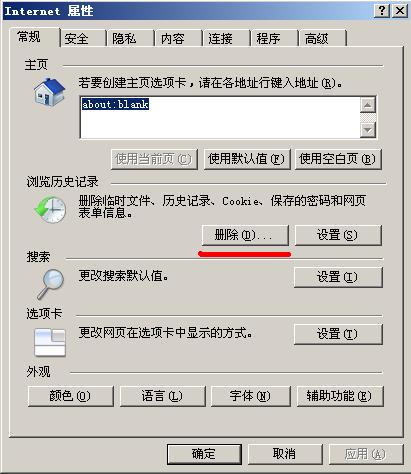Click the 颜色 appearance button
The width and height of the screenshot is (411, 474).
tap(71, 396)
